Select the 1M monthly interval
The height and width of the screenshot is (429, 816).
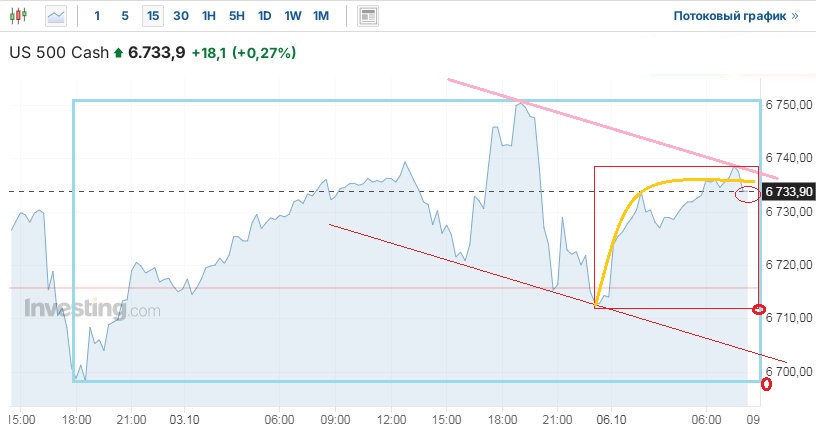[x=320, y=16]
